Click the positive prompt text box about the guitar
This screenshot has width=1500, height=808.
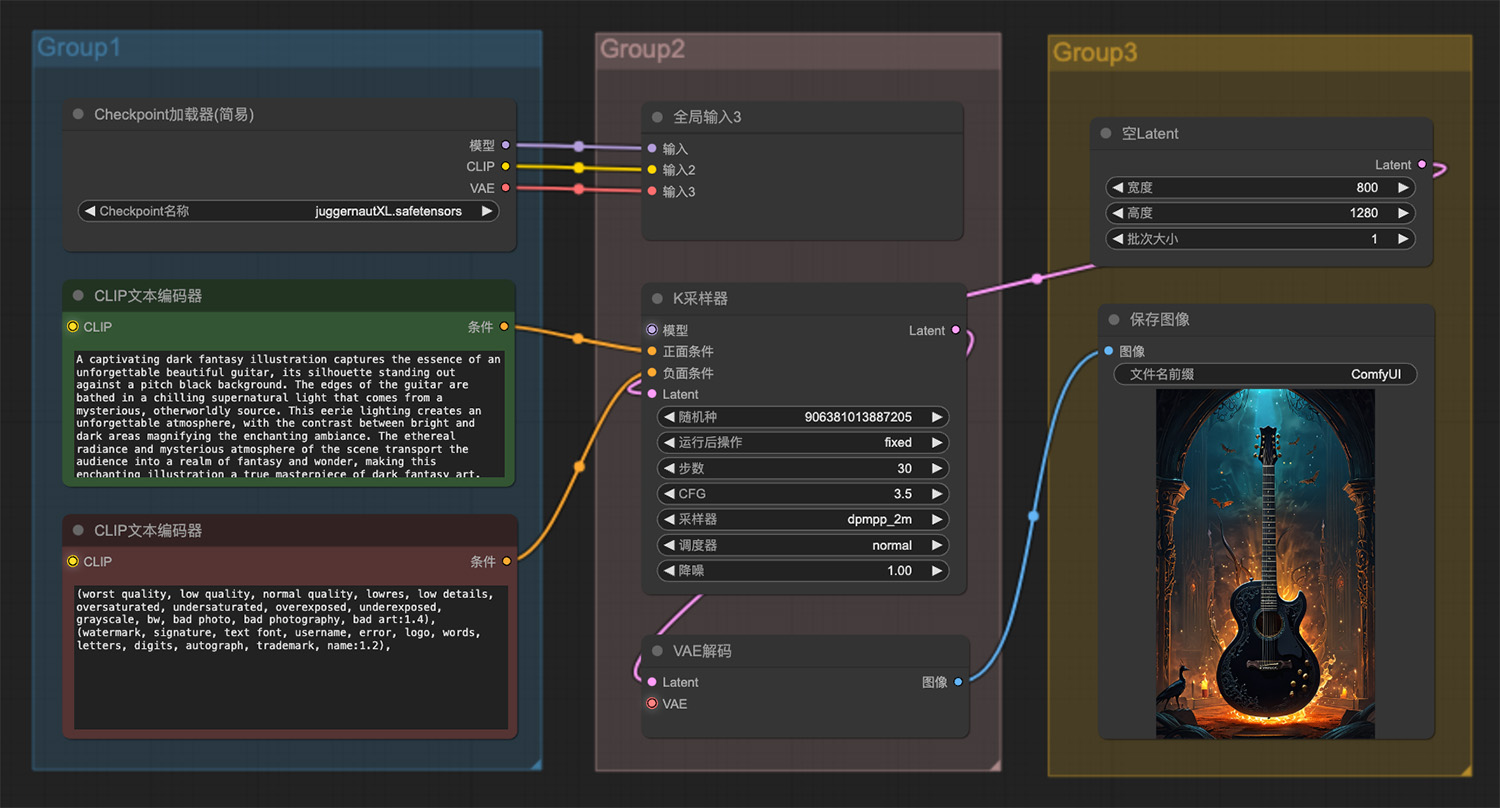(x=290, y=414)
